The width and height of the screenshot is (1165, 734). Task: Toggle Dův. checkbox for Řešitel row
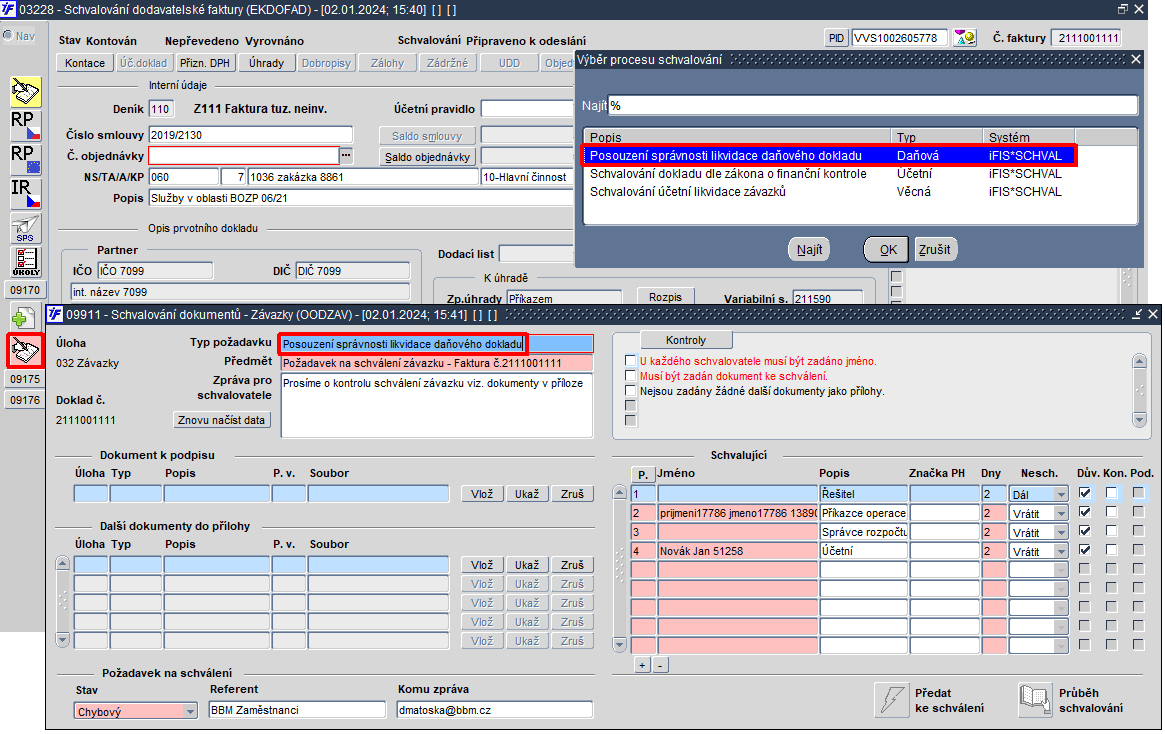point(1085,493)
